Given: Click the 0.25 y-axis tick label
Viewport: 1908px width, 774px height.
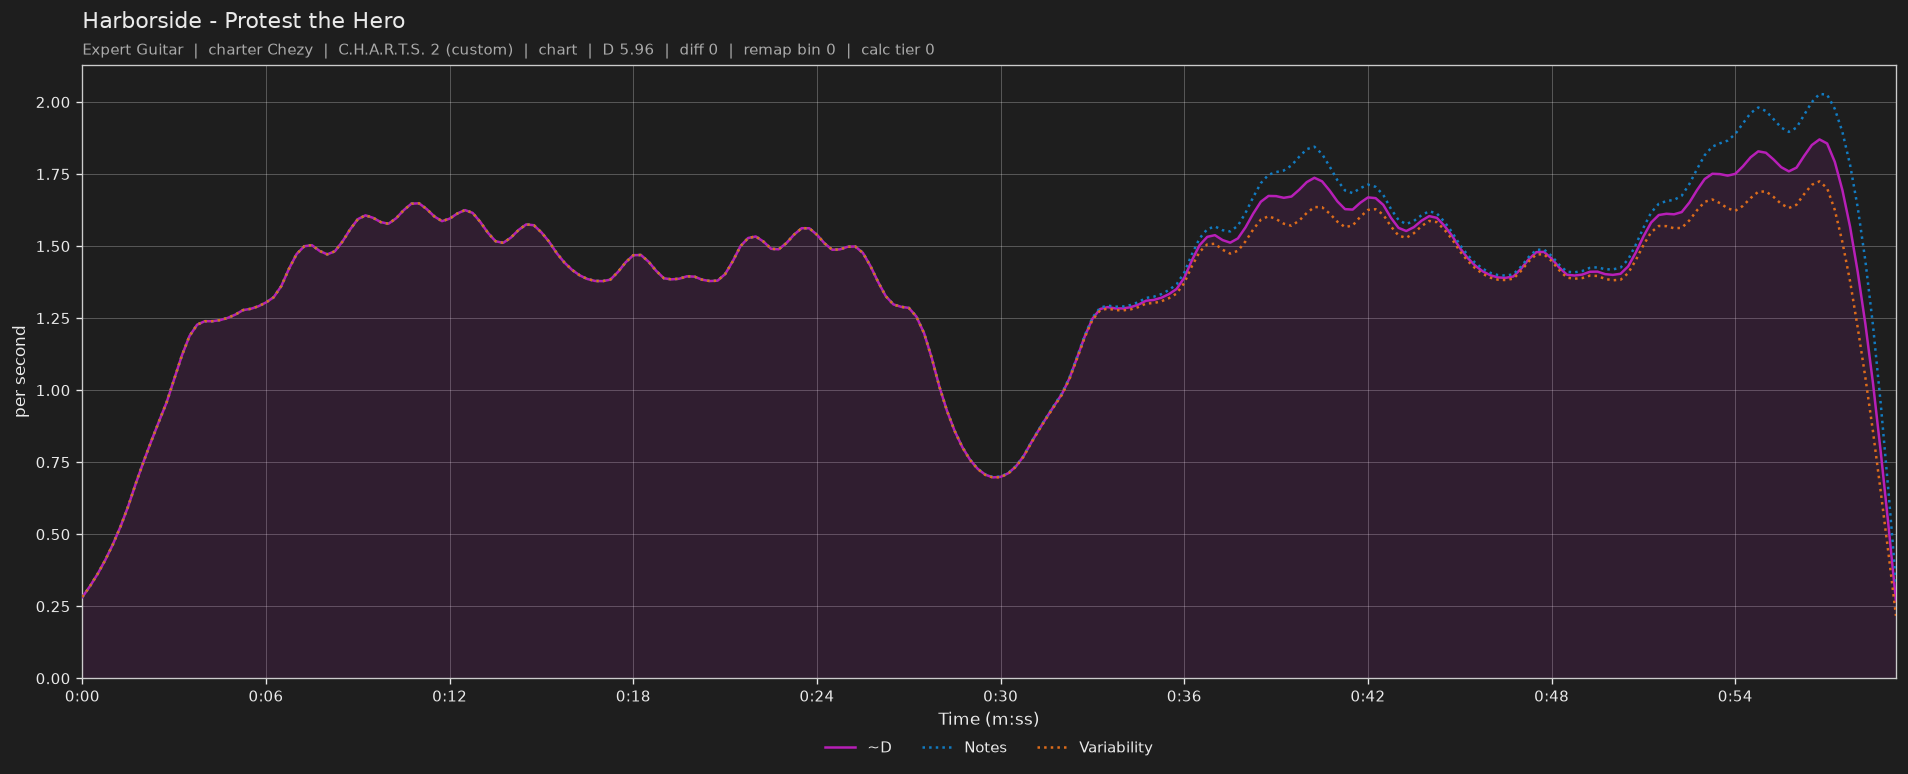Looking at the screenshot, I should click(x=53, y=607).
